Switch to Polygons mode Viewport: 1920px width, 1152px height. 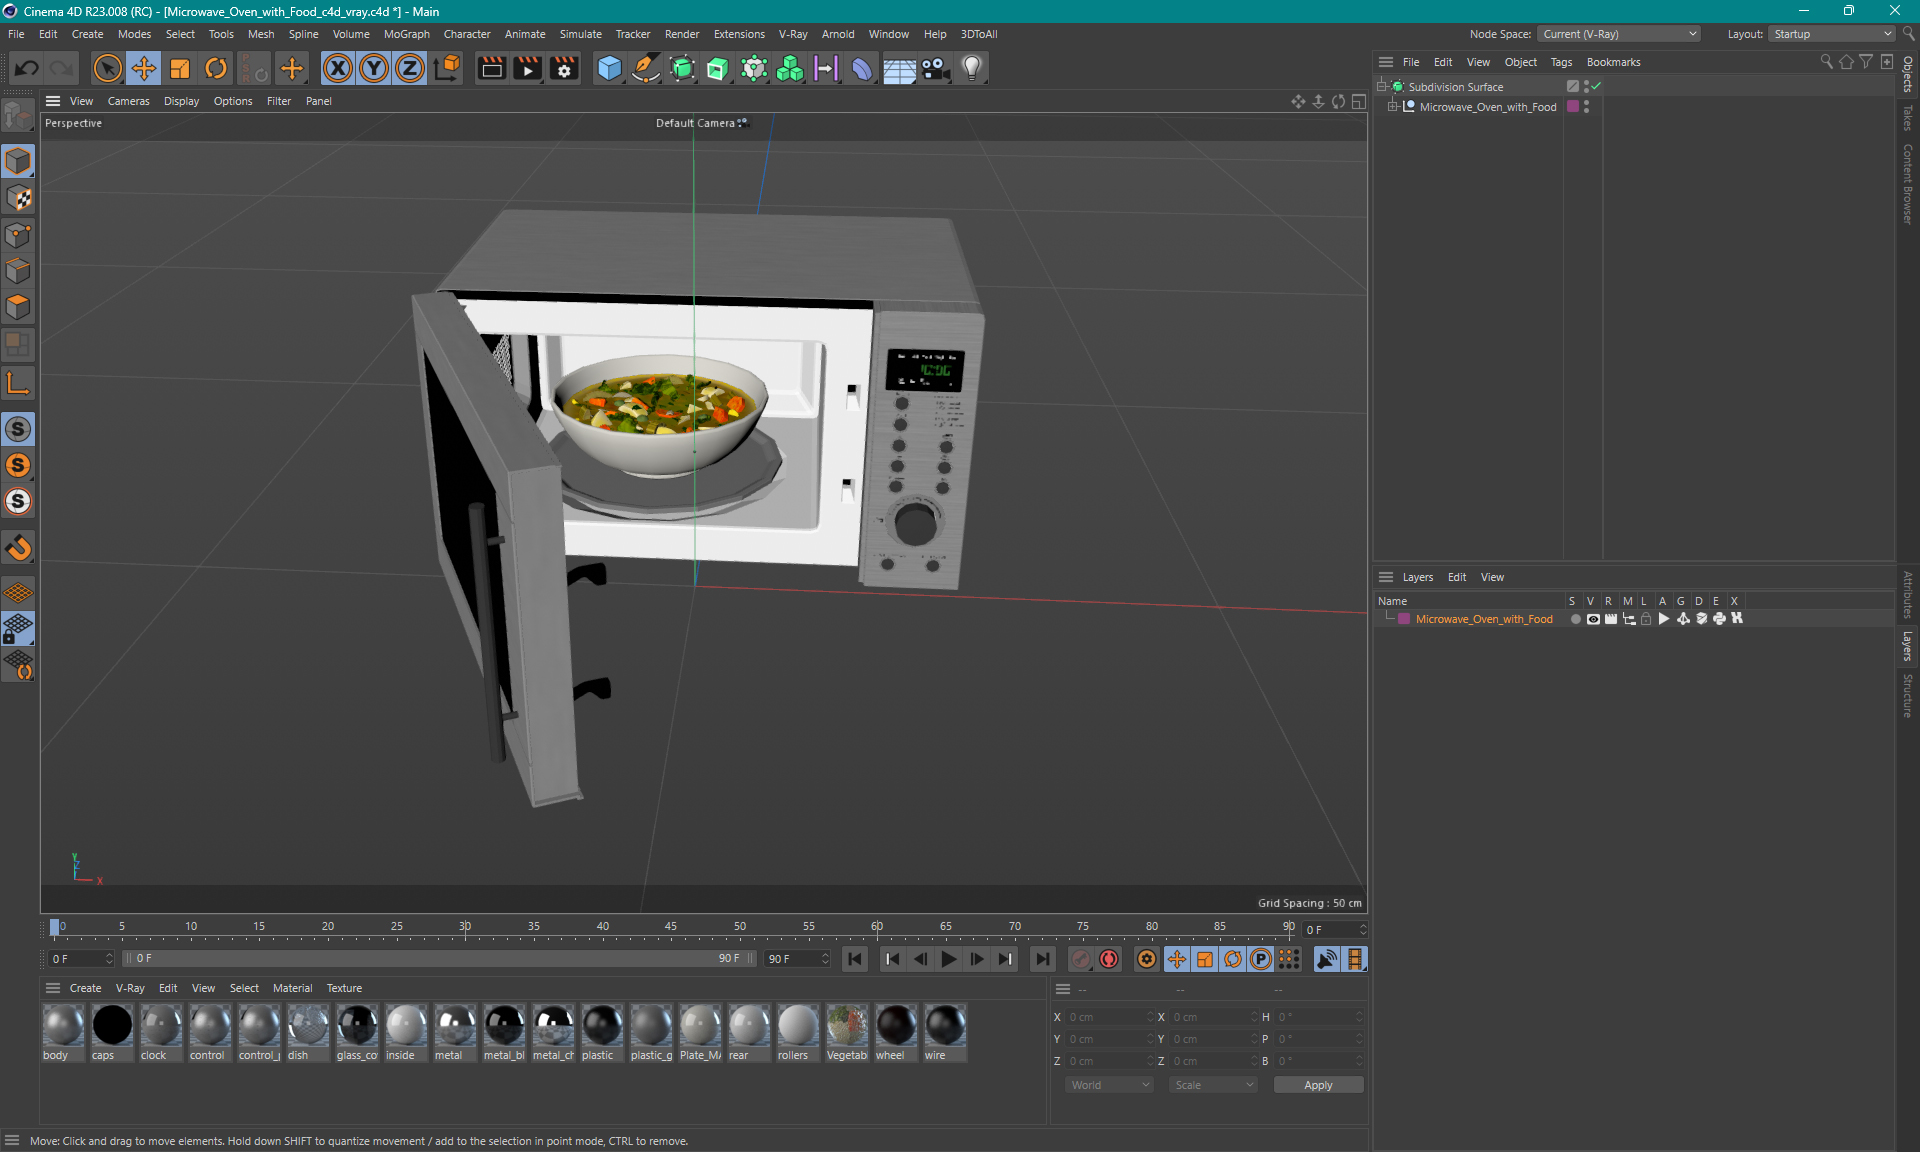click(x=18, y=307)
